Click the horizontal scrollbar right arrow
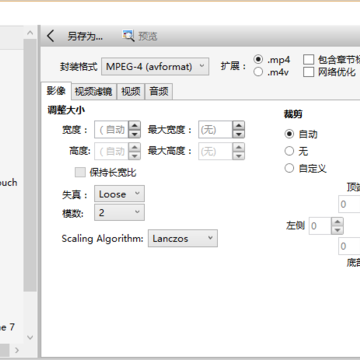Screen dimensions: 360x360 pyautogui.click(x=17, y=350)
